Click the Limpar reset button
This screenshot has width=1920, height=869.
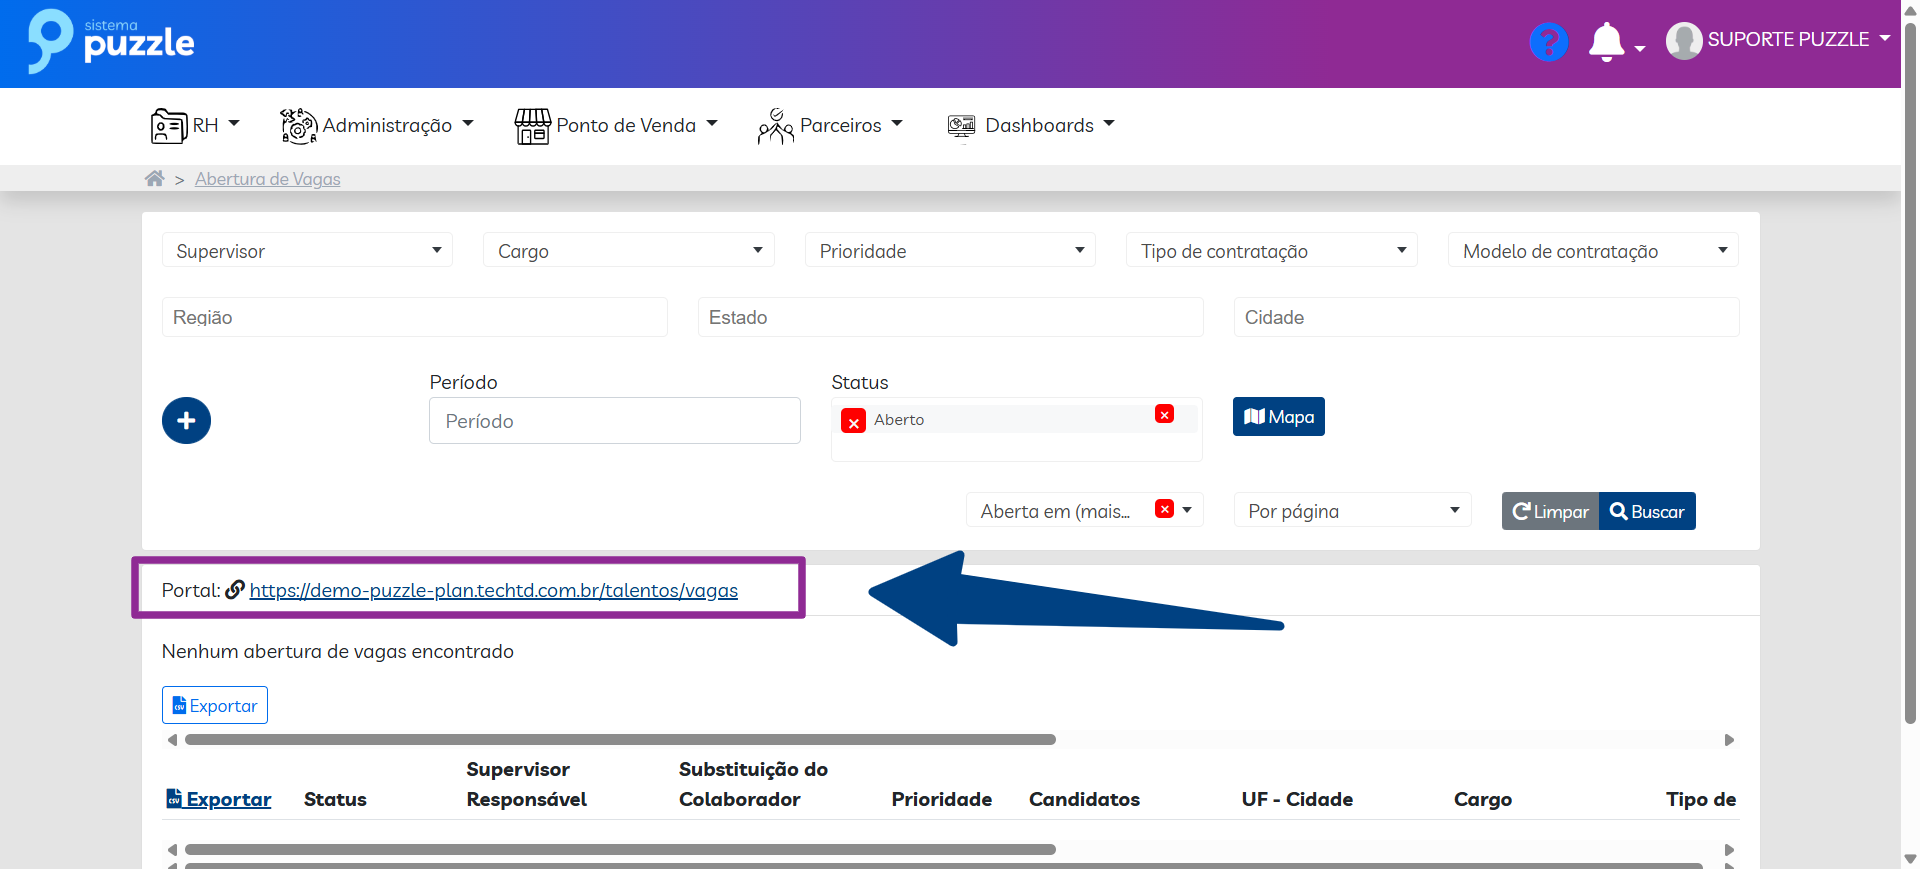pyautogui.click(x=1550, y=511)
